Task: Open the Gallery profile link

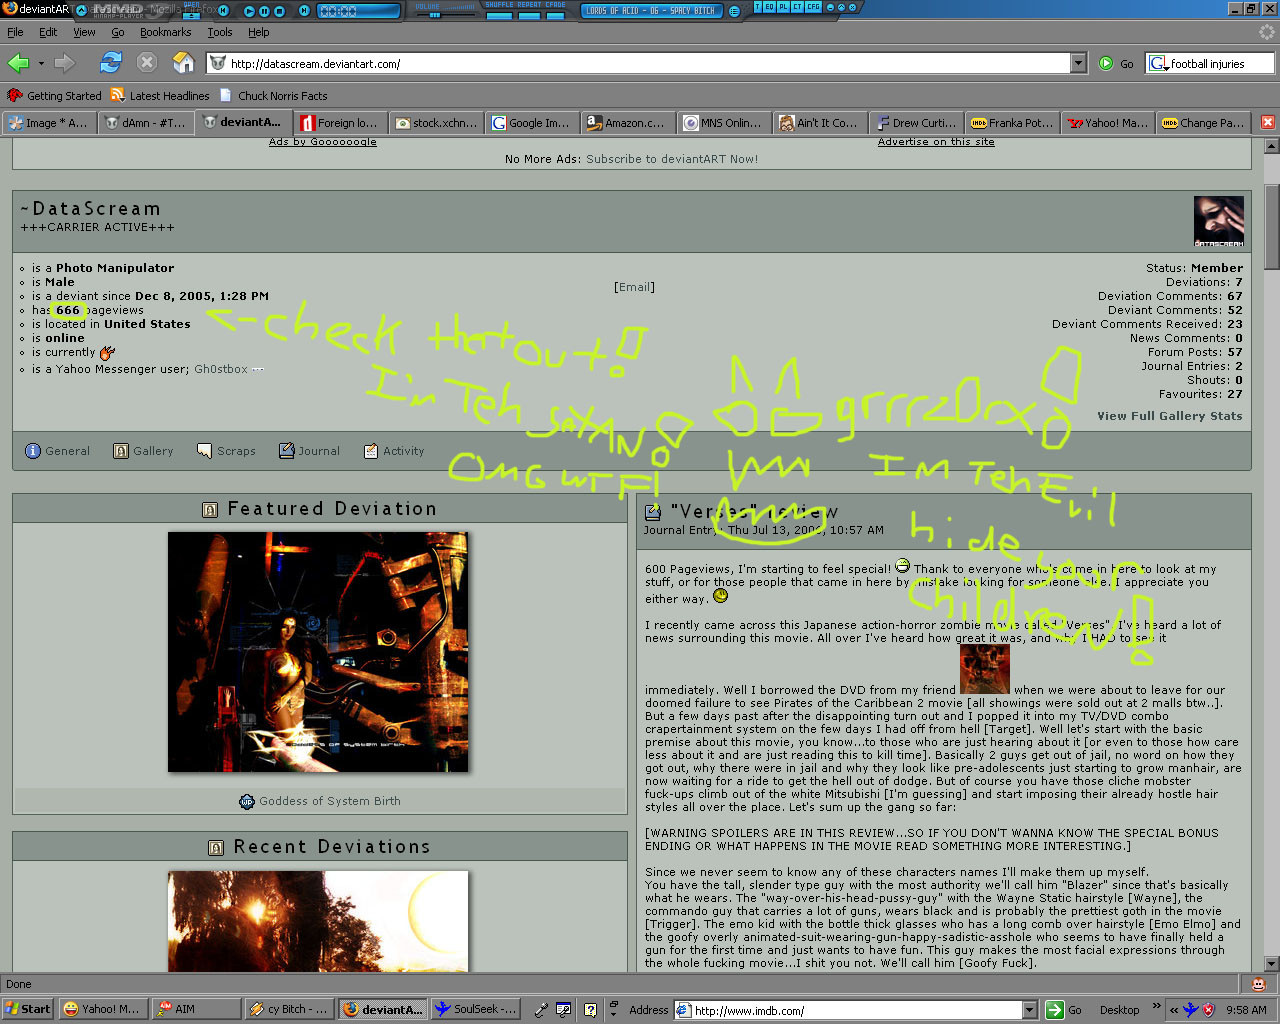Action: point(143,451)
